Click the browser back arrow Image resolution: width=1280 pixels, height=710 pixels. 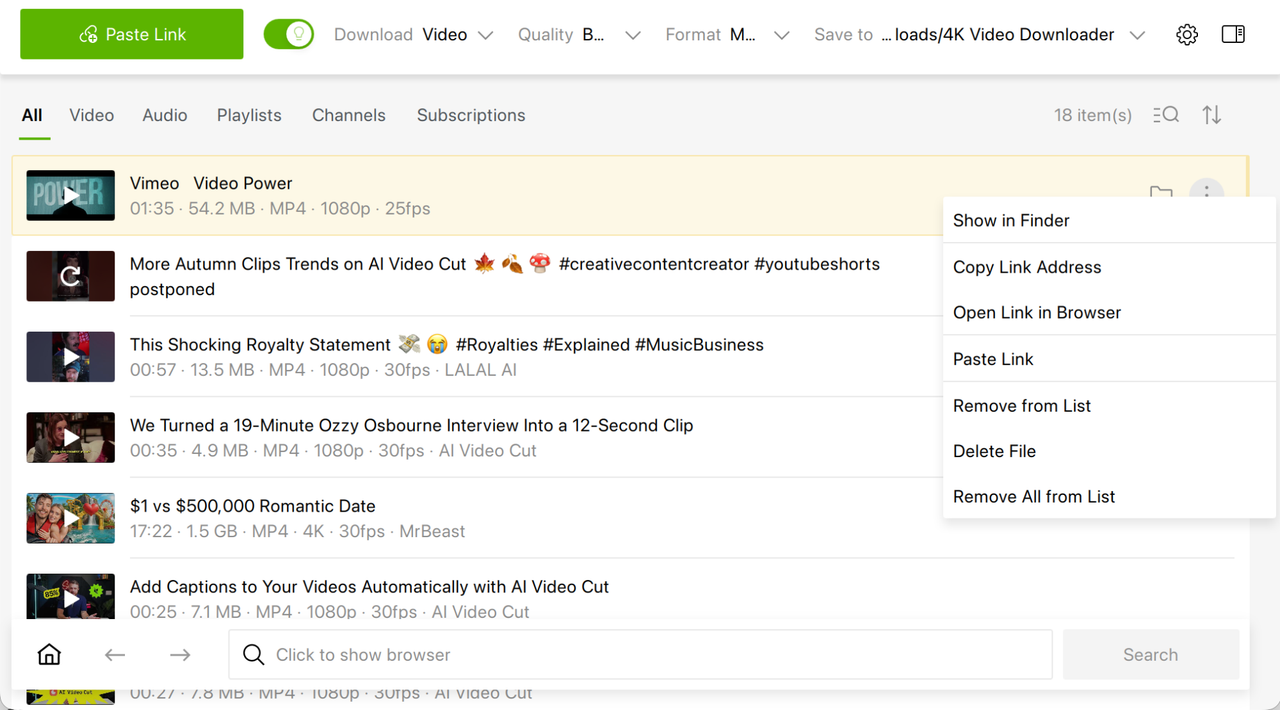115,655
